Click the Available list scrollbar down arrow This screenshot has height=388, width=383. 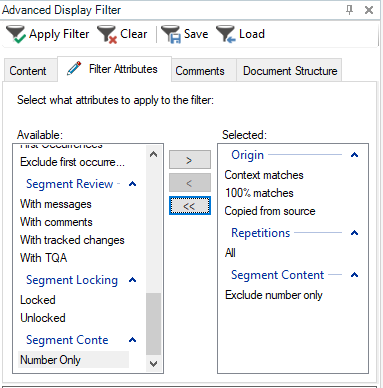tap(153, 364)
